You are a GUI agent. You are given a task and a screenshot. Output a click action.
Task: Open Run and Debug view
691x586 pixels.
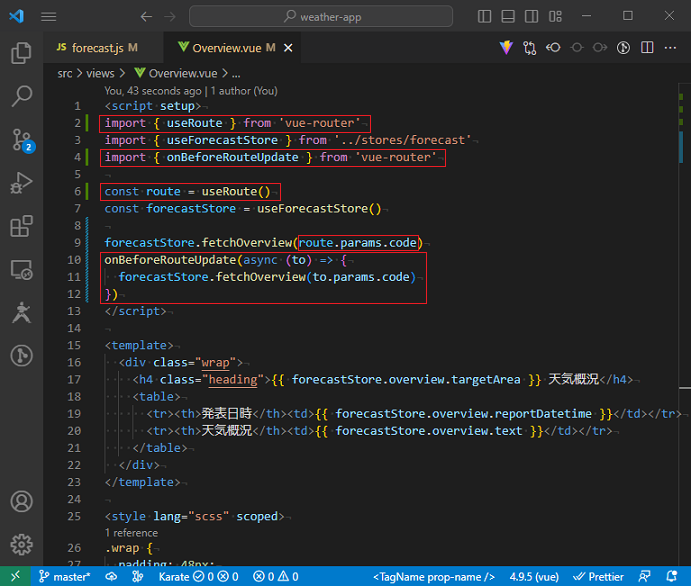pyautogui.click(x=21, y=182)
